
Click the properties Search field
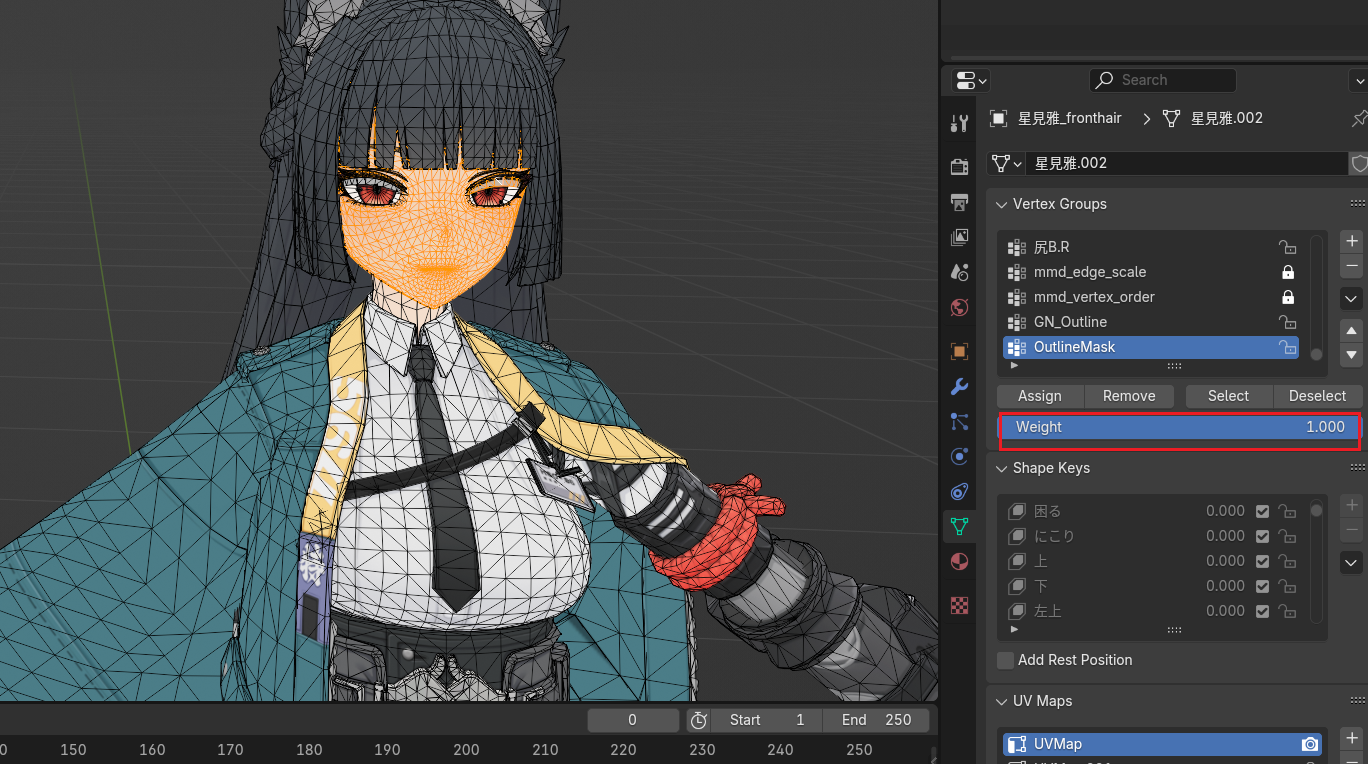pyautogui.click(x=1163, y=80)
